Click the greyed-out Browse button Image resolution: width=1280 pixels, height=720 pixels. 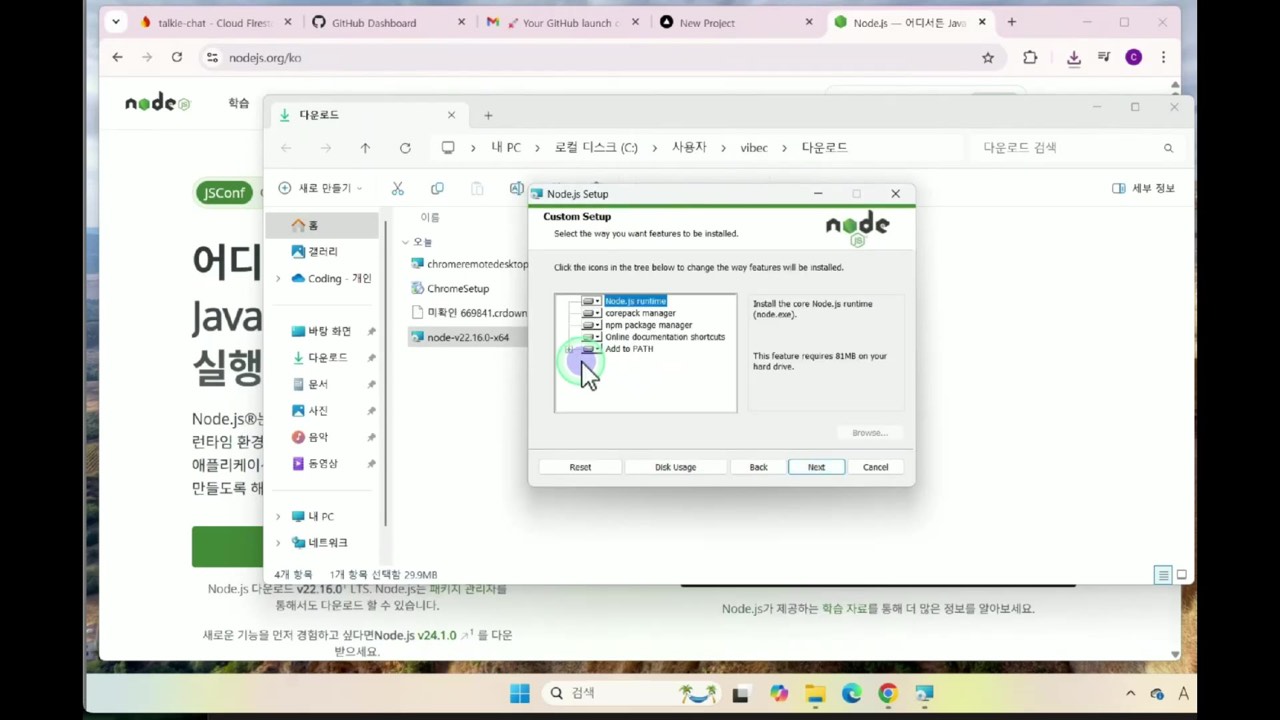(x=869, y=433)
